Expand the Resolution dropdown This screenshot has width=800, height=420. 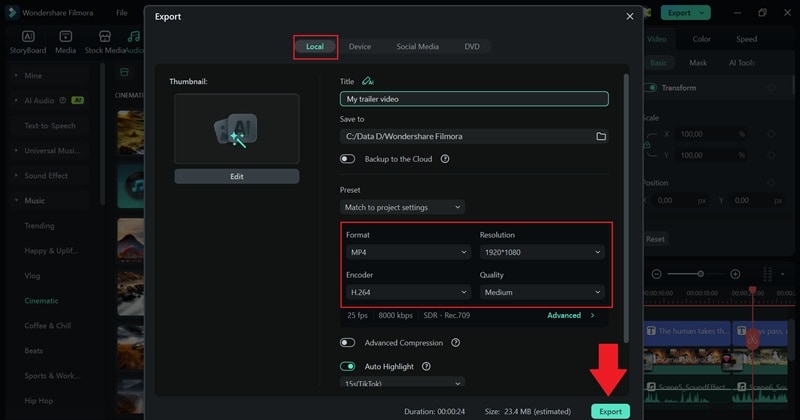coord(542,252)
